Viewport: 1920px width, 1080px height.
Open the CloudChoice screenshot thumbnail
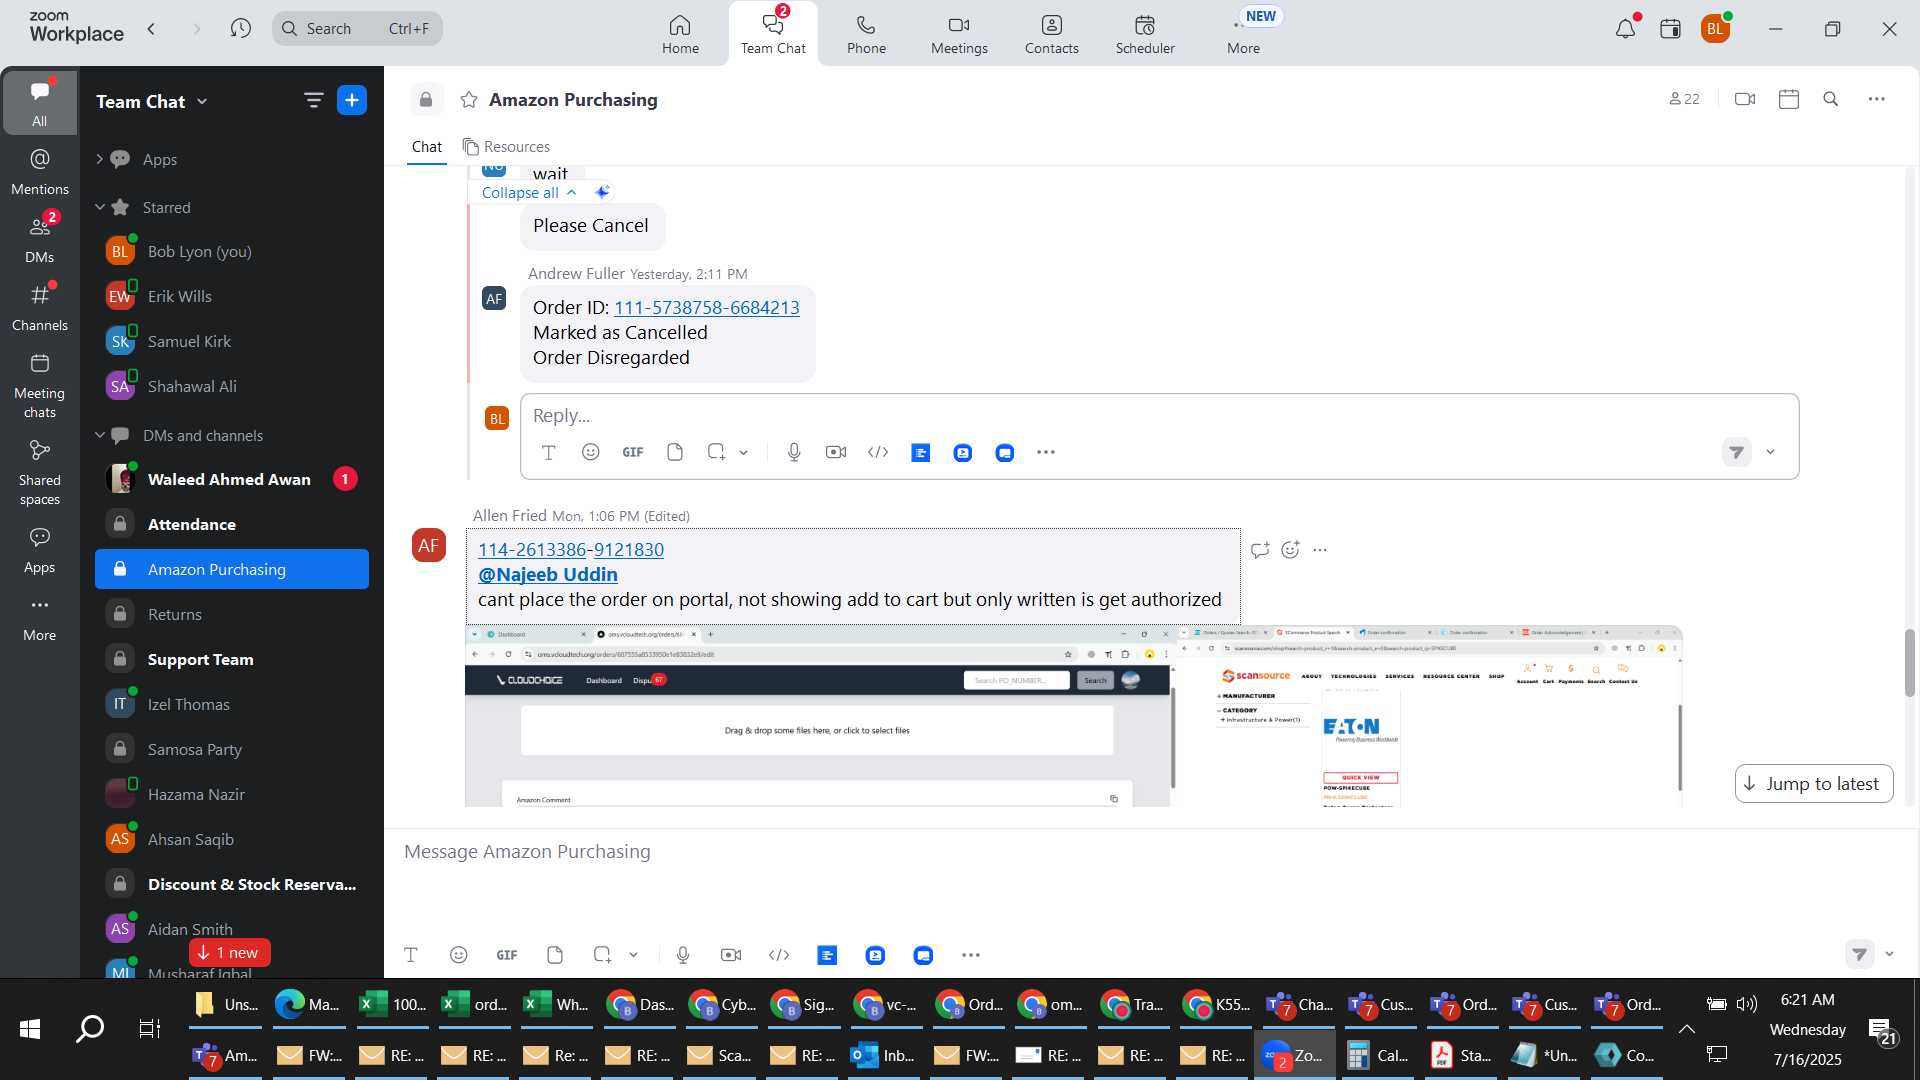coord(818,716)
